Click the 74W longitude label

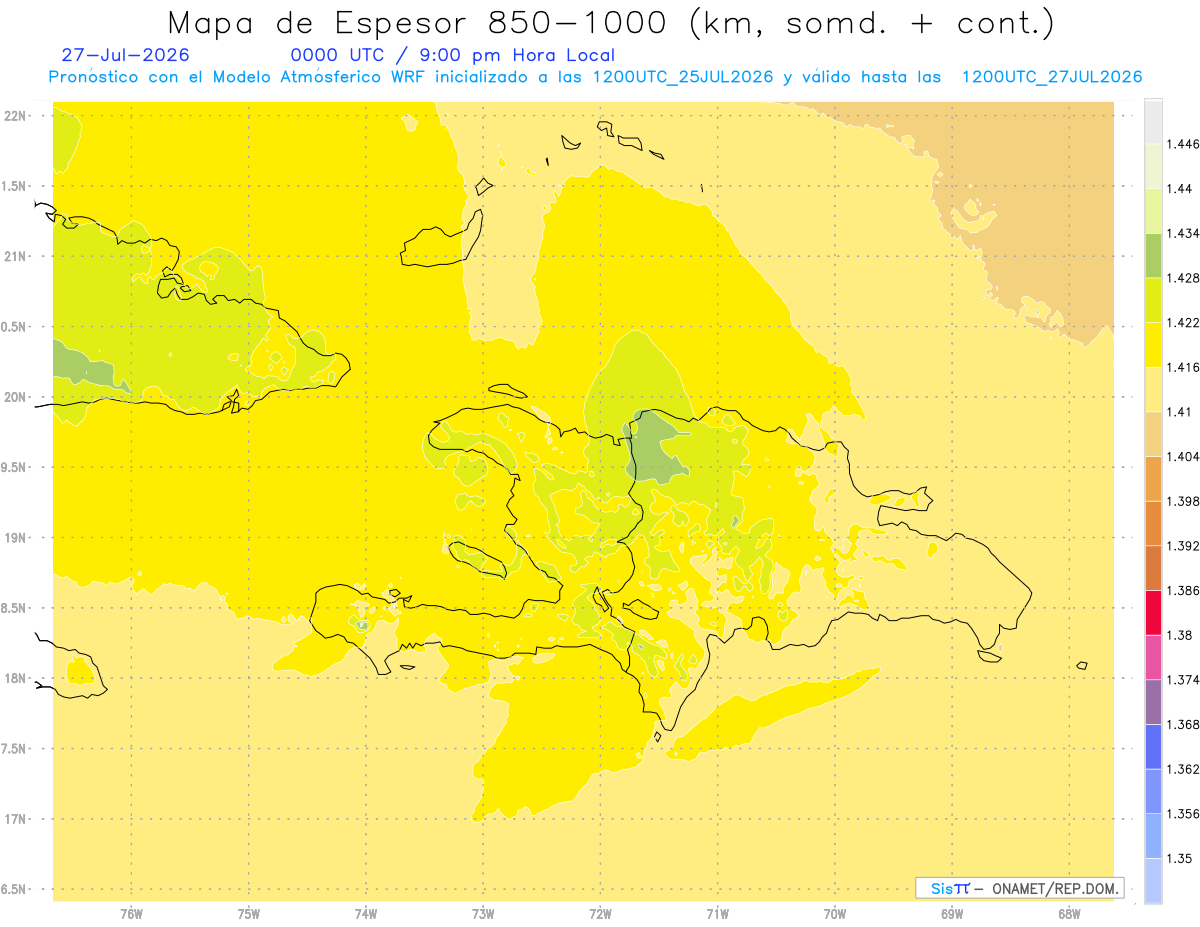365,914
